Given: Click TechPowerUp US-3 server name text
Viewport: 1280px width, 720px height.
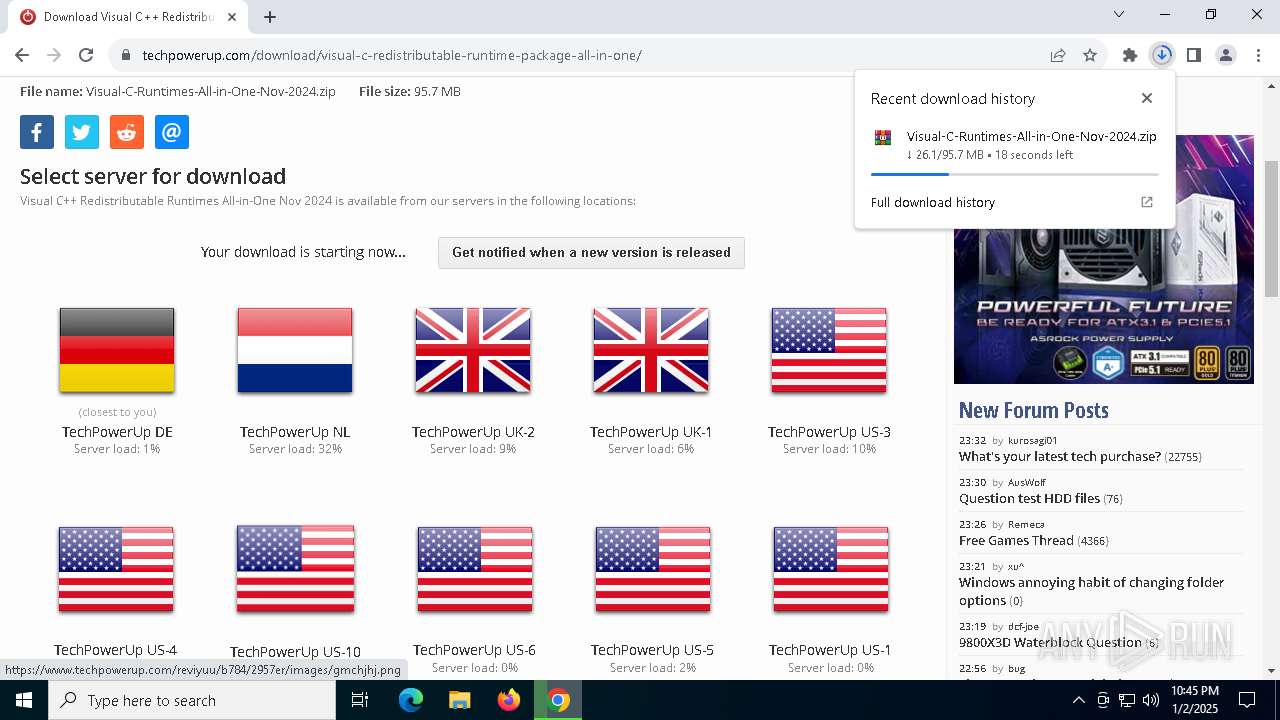Looking at the screenshot, I should tap(829, 432).
